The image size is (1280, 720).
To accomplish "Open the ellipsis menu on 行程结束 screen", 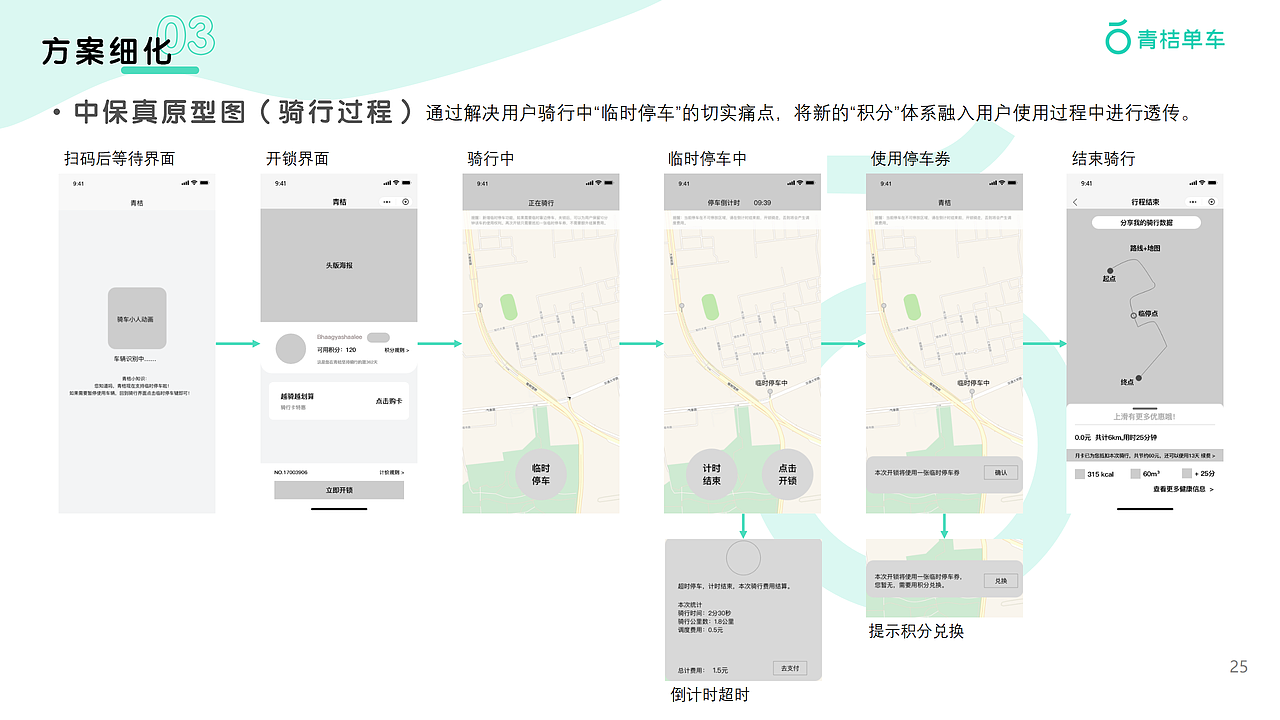I will pos(1190,202).
